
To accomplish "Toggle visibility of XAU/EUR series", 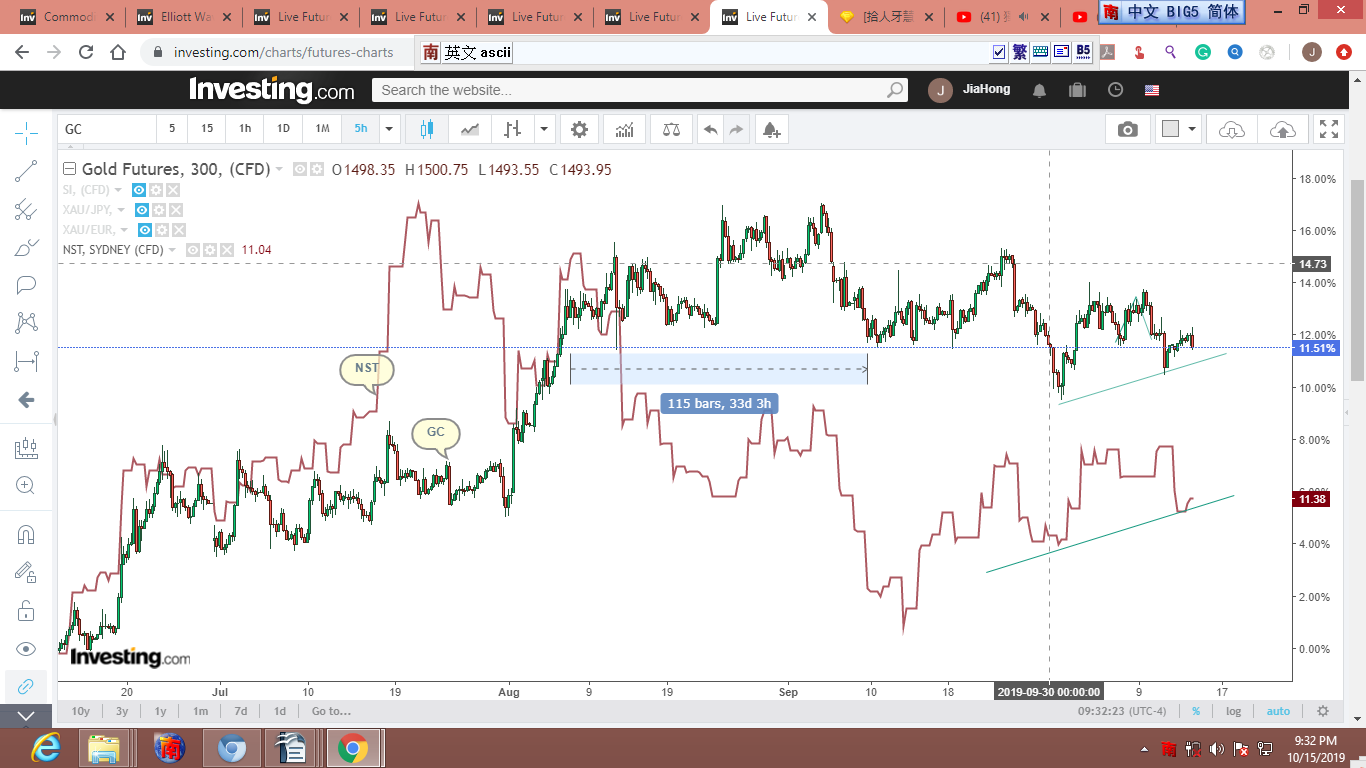I will 145,230.
